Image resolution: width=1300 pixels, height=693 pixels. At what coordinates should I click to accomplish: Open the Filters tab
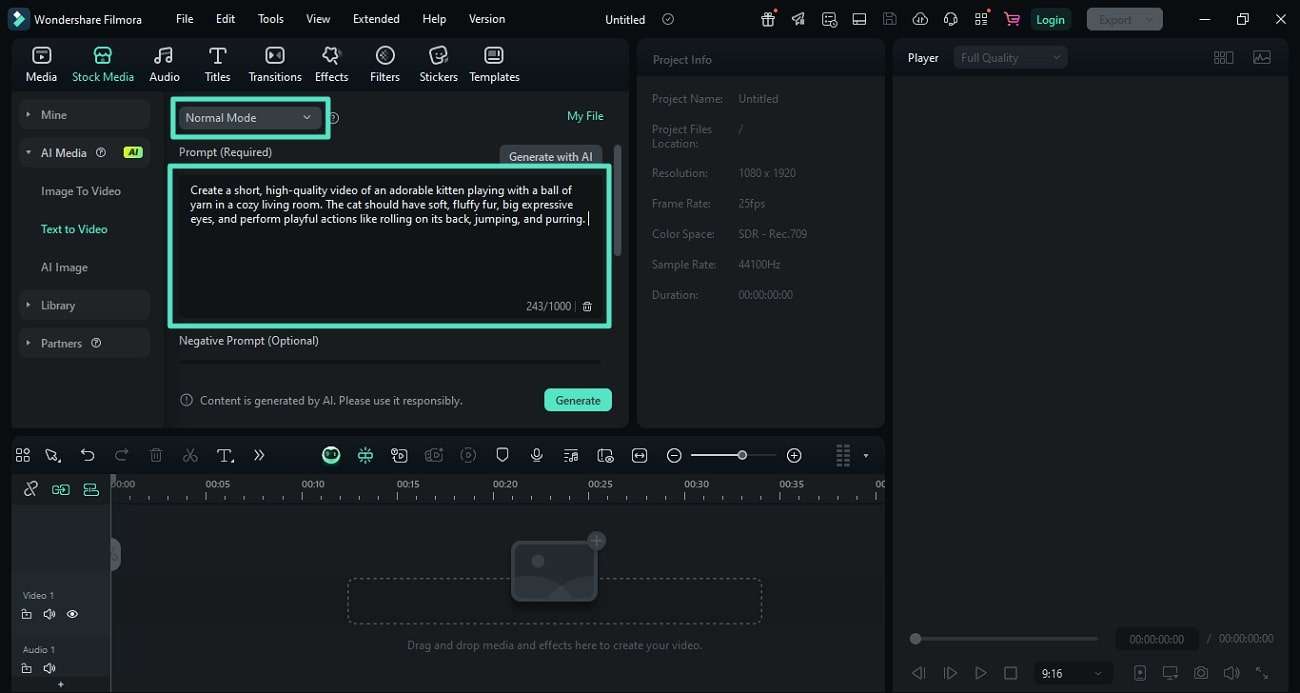(385, 64)
